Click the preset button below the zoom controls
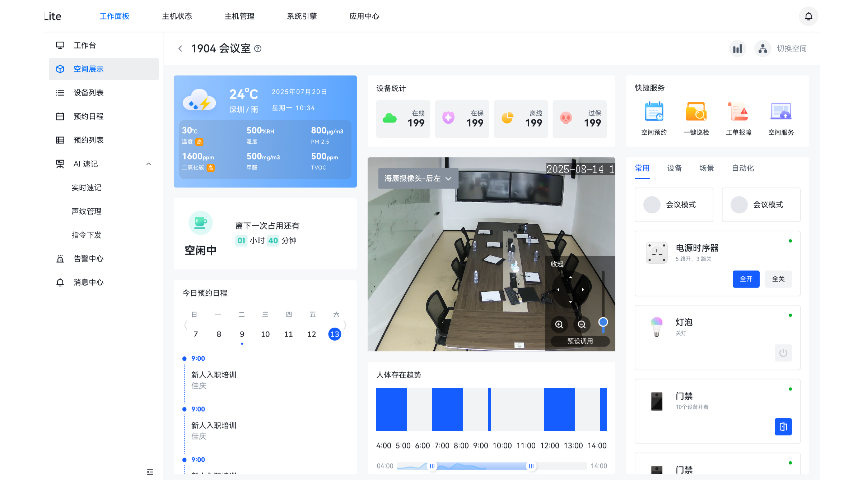This screenshot has width=853, height=480. [x=580, y=341]
